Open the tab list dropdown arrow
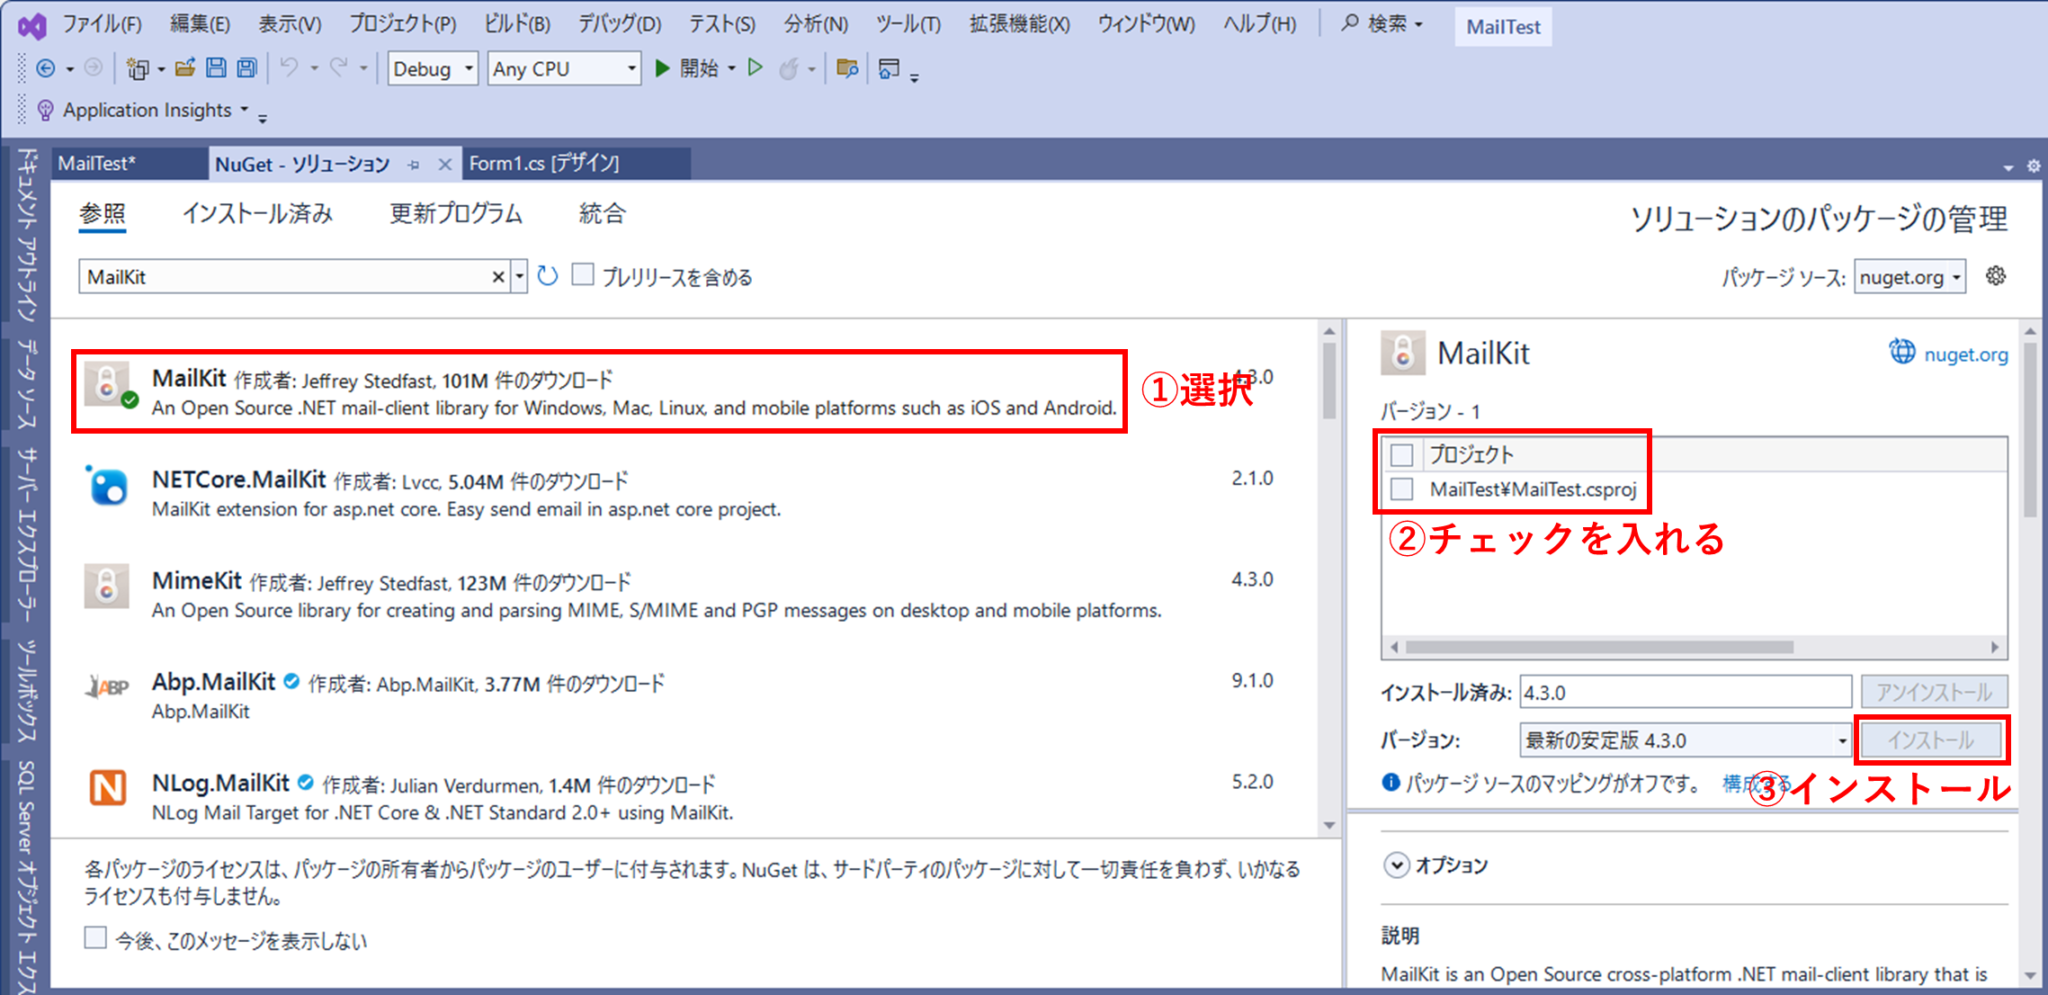Viewport: 2048px width, 995px height. (2008, 168)
